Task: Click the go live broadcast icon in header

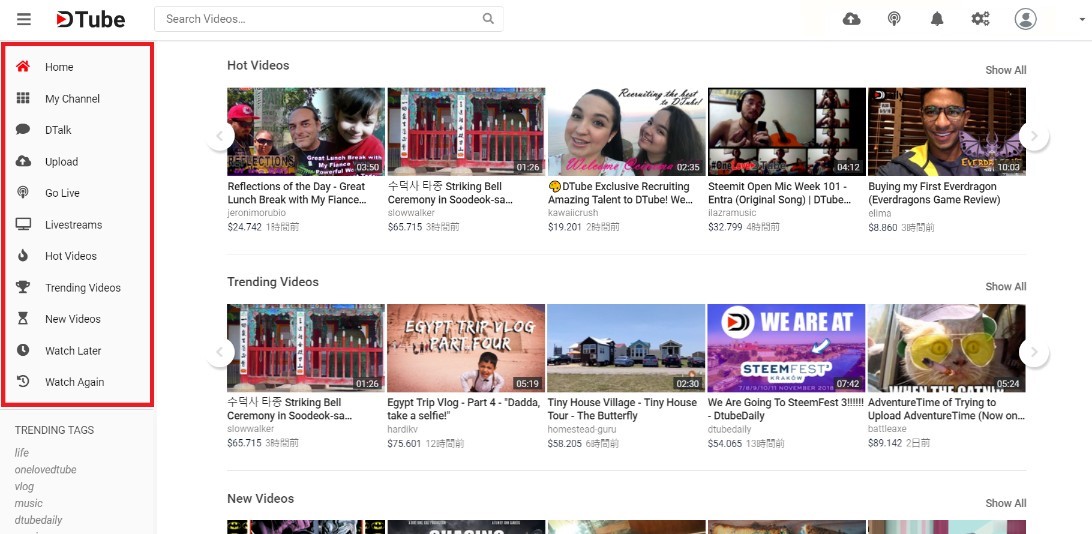Action: (894, 19)
